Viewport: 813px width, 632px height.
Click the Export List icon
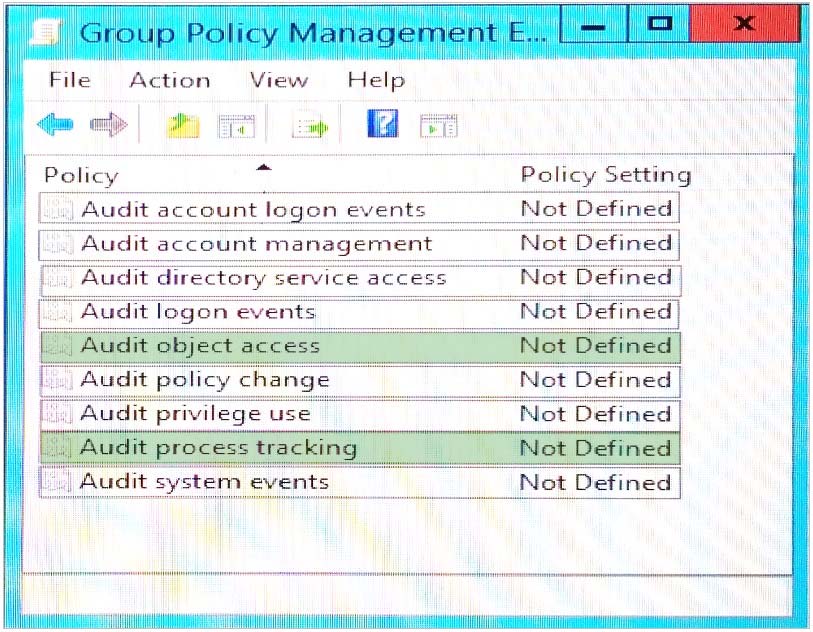[310, 127]
